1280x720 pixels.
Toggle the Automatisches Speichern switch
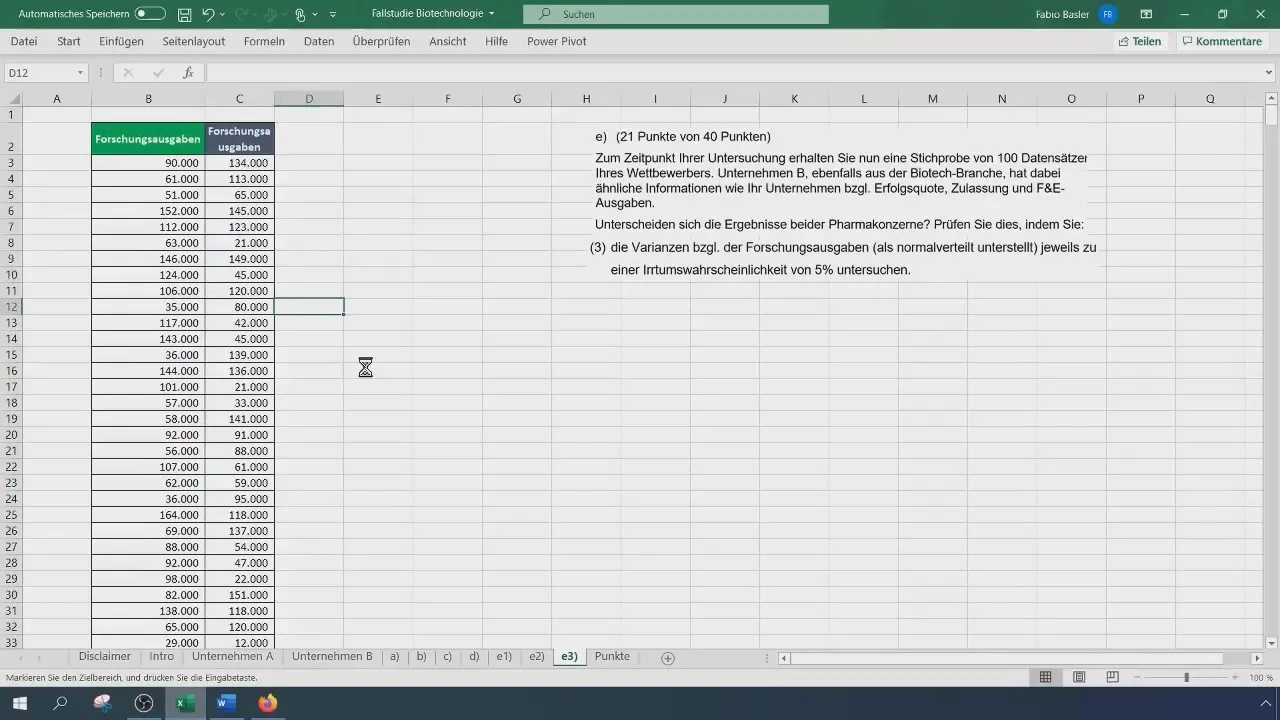pyautogui.click(x=150, y=14)
